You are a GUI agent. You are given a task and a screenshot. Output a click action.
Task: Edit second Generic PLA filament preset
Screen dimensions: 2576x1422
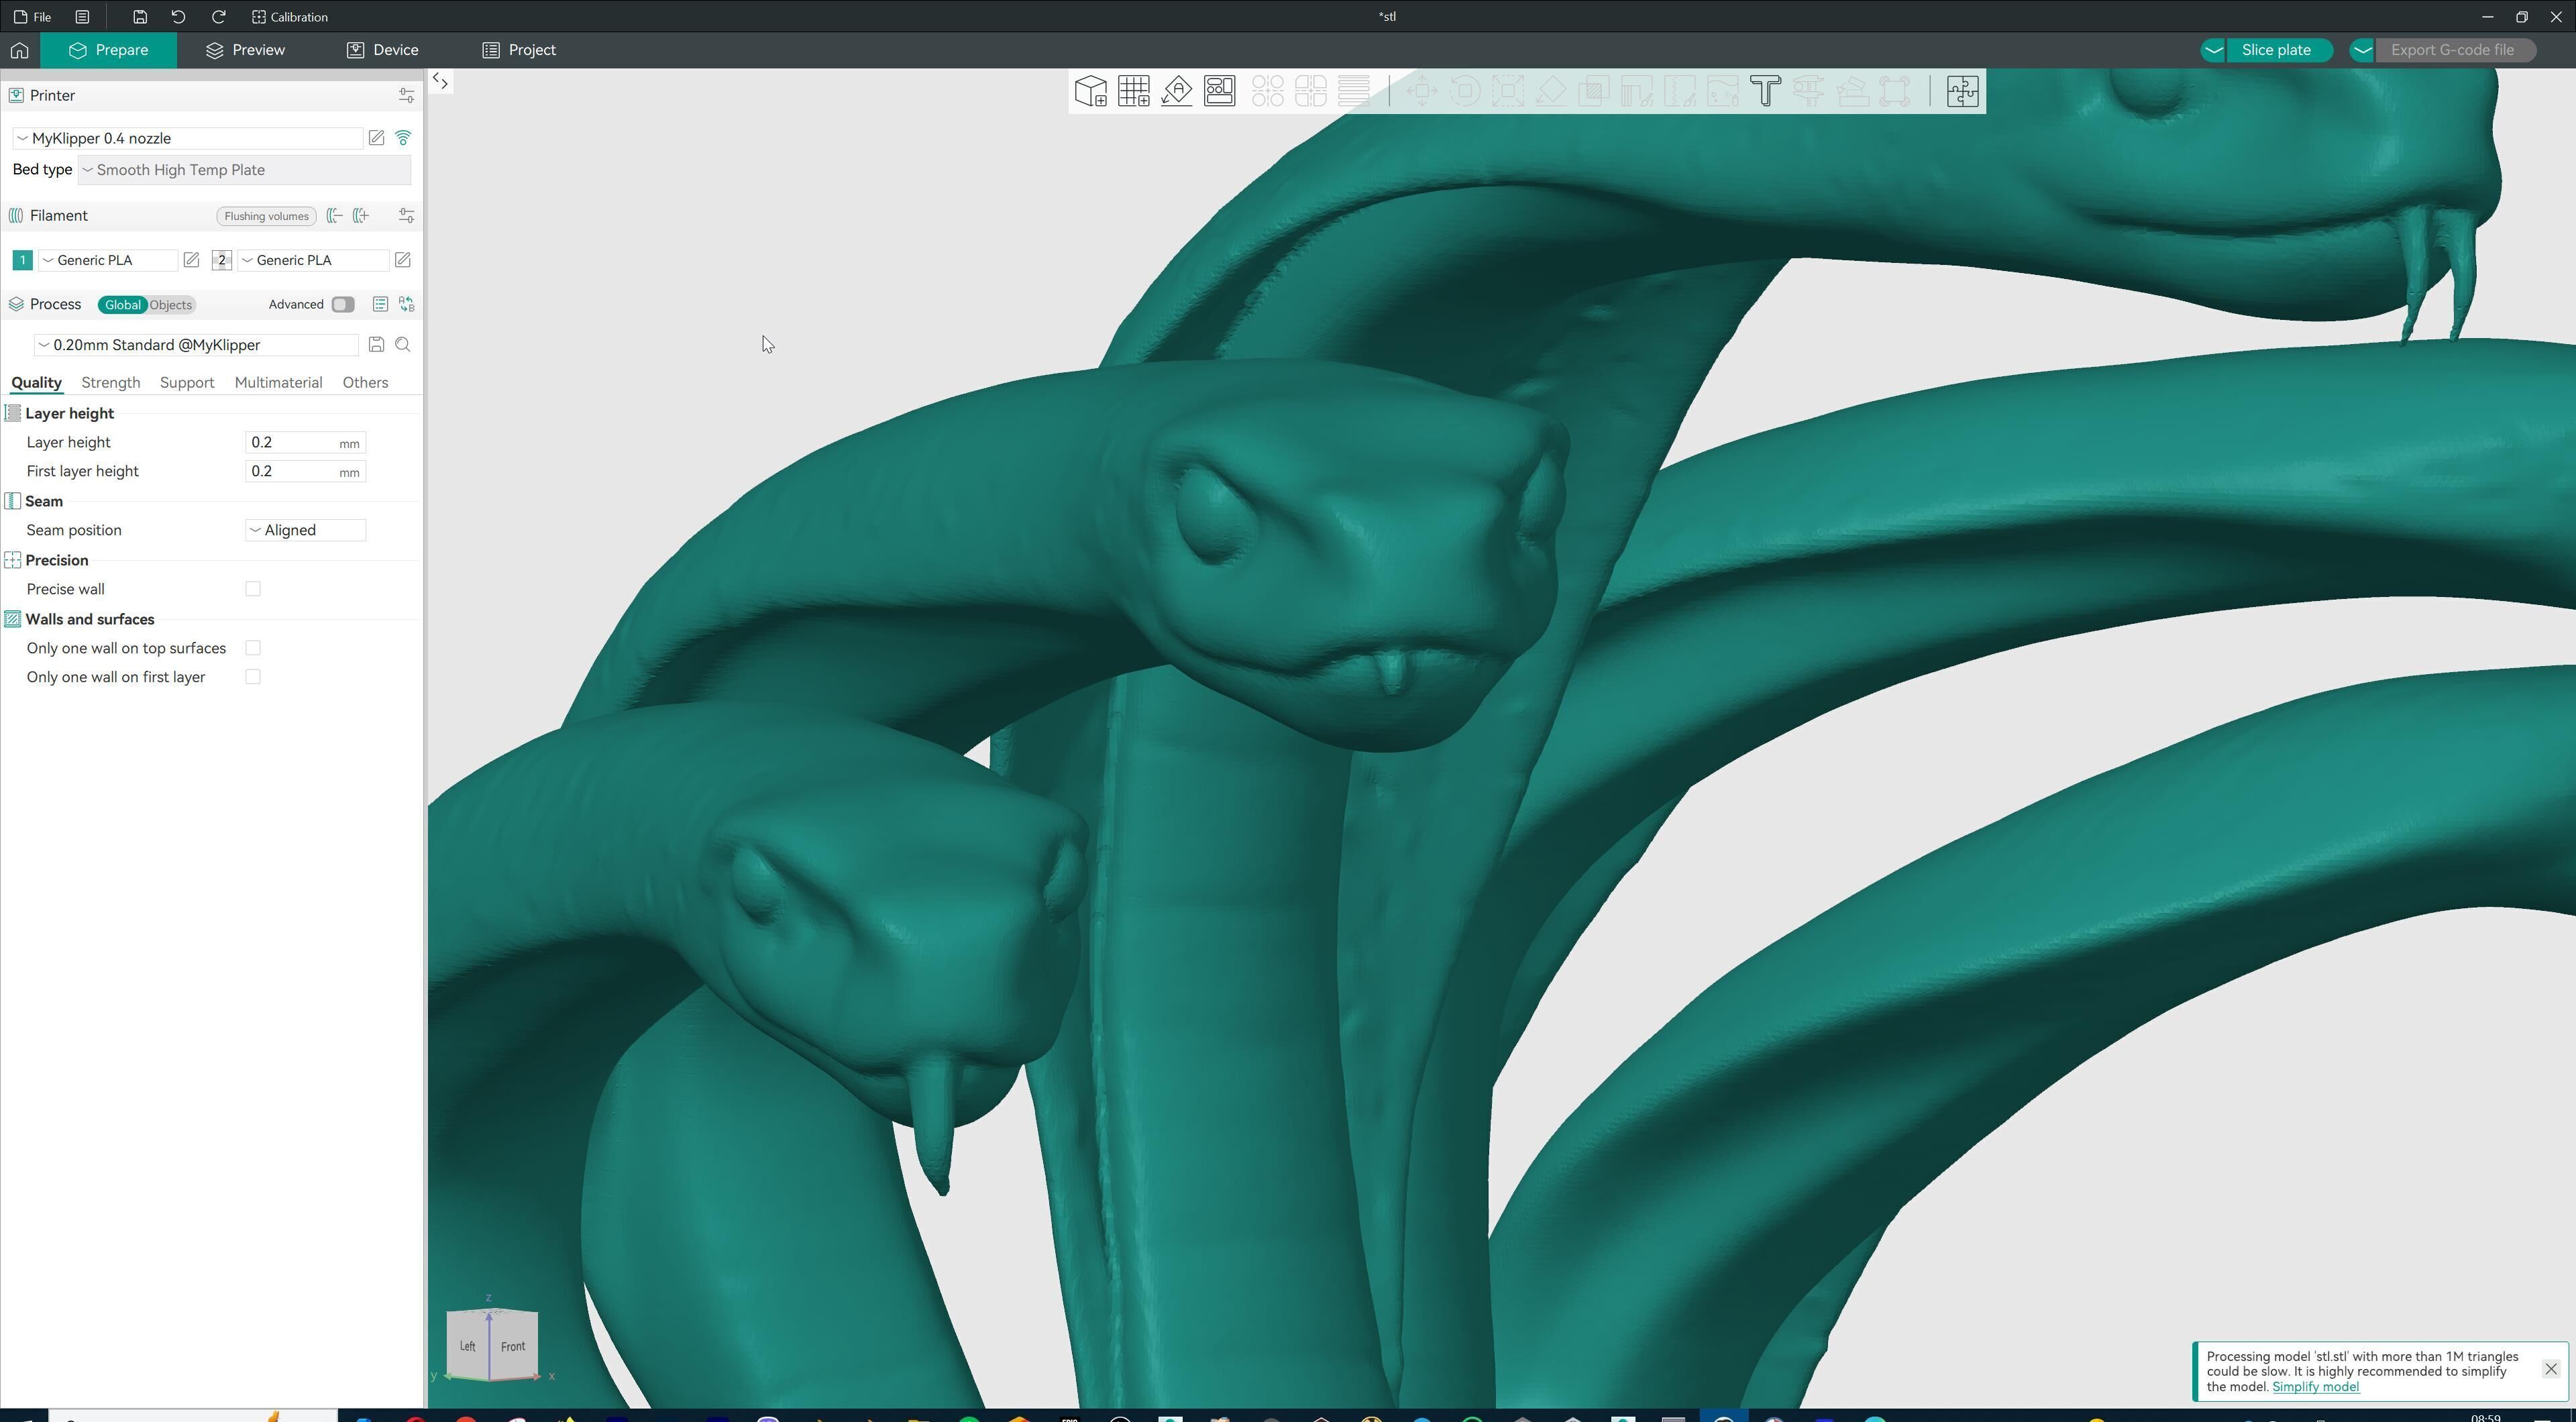[402, 260]
